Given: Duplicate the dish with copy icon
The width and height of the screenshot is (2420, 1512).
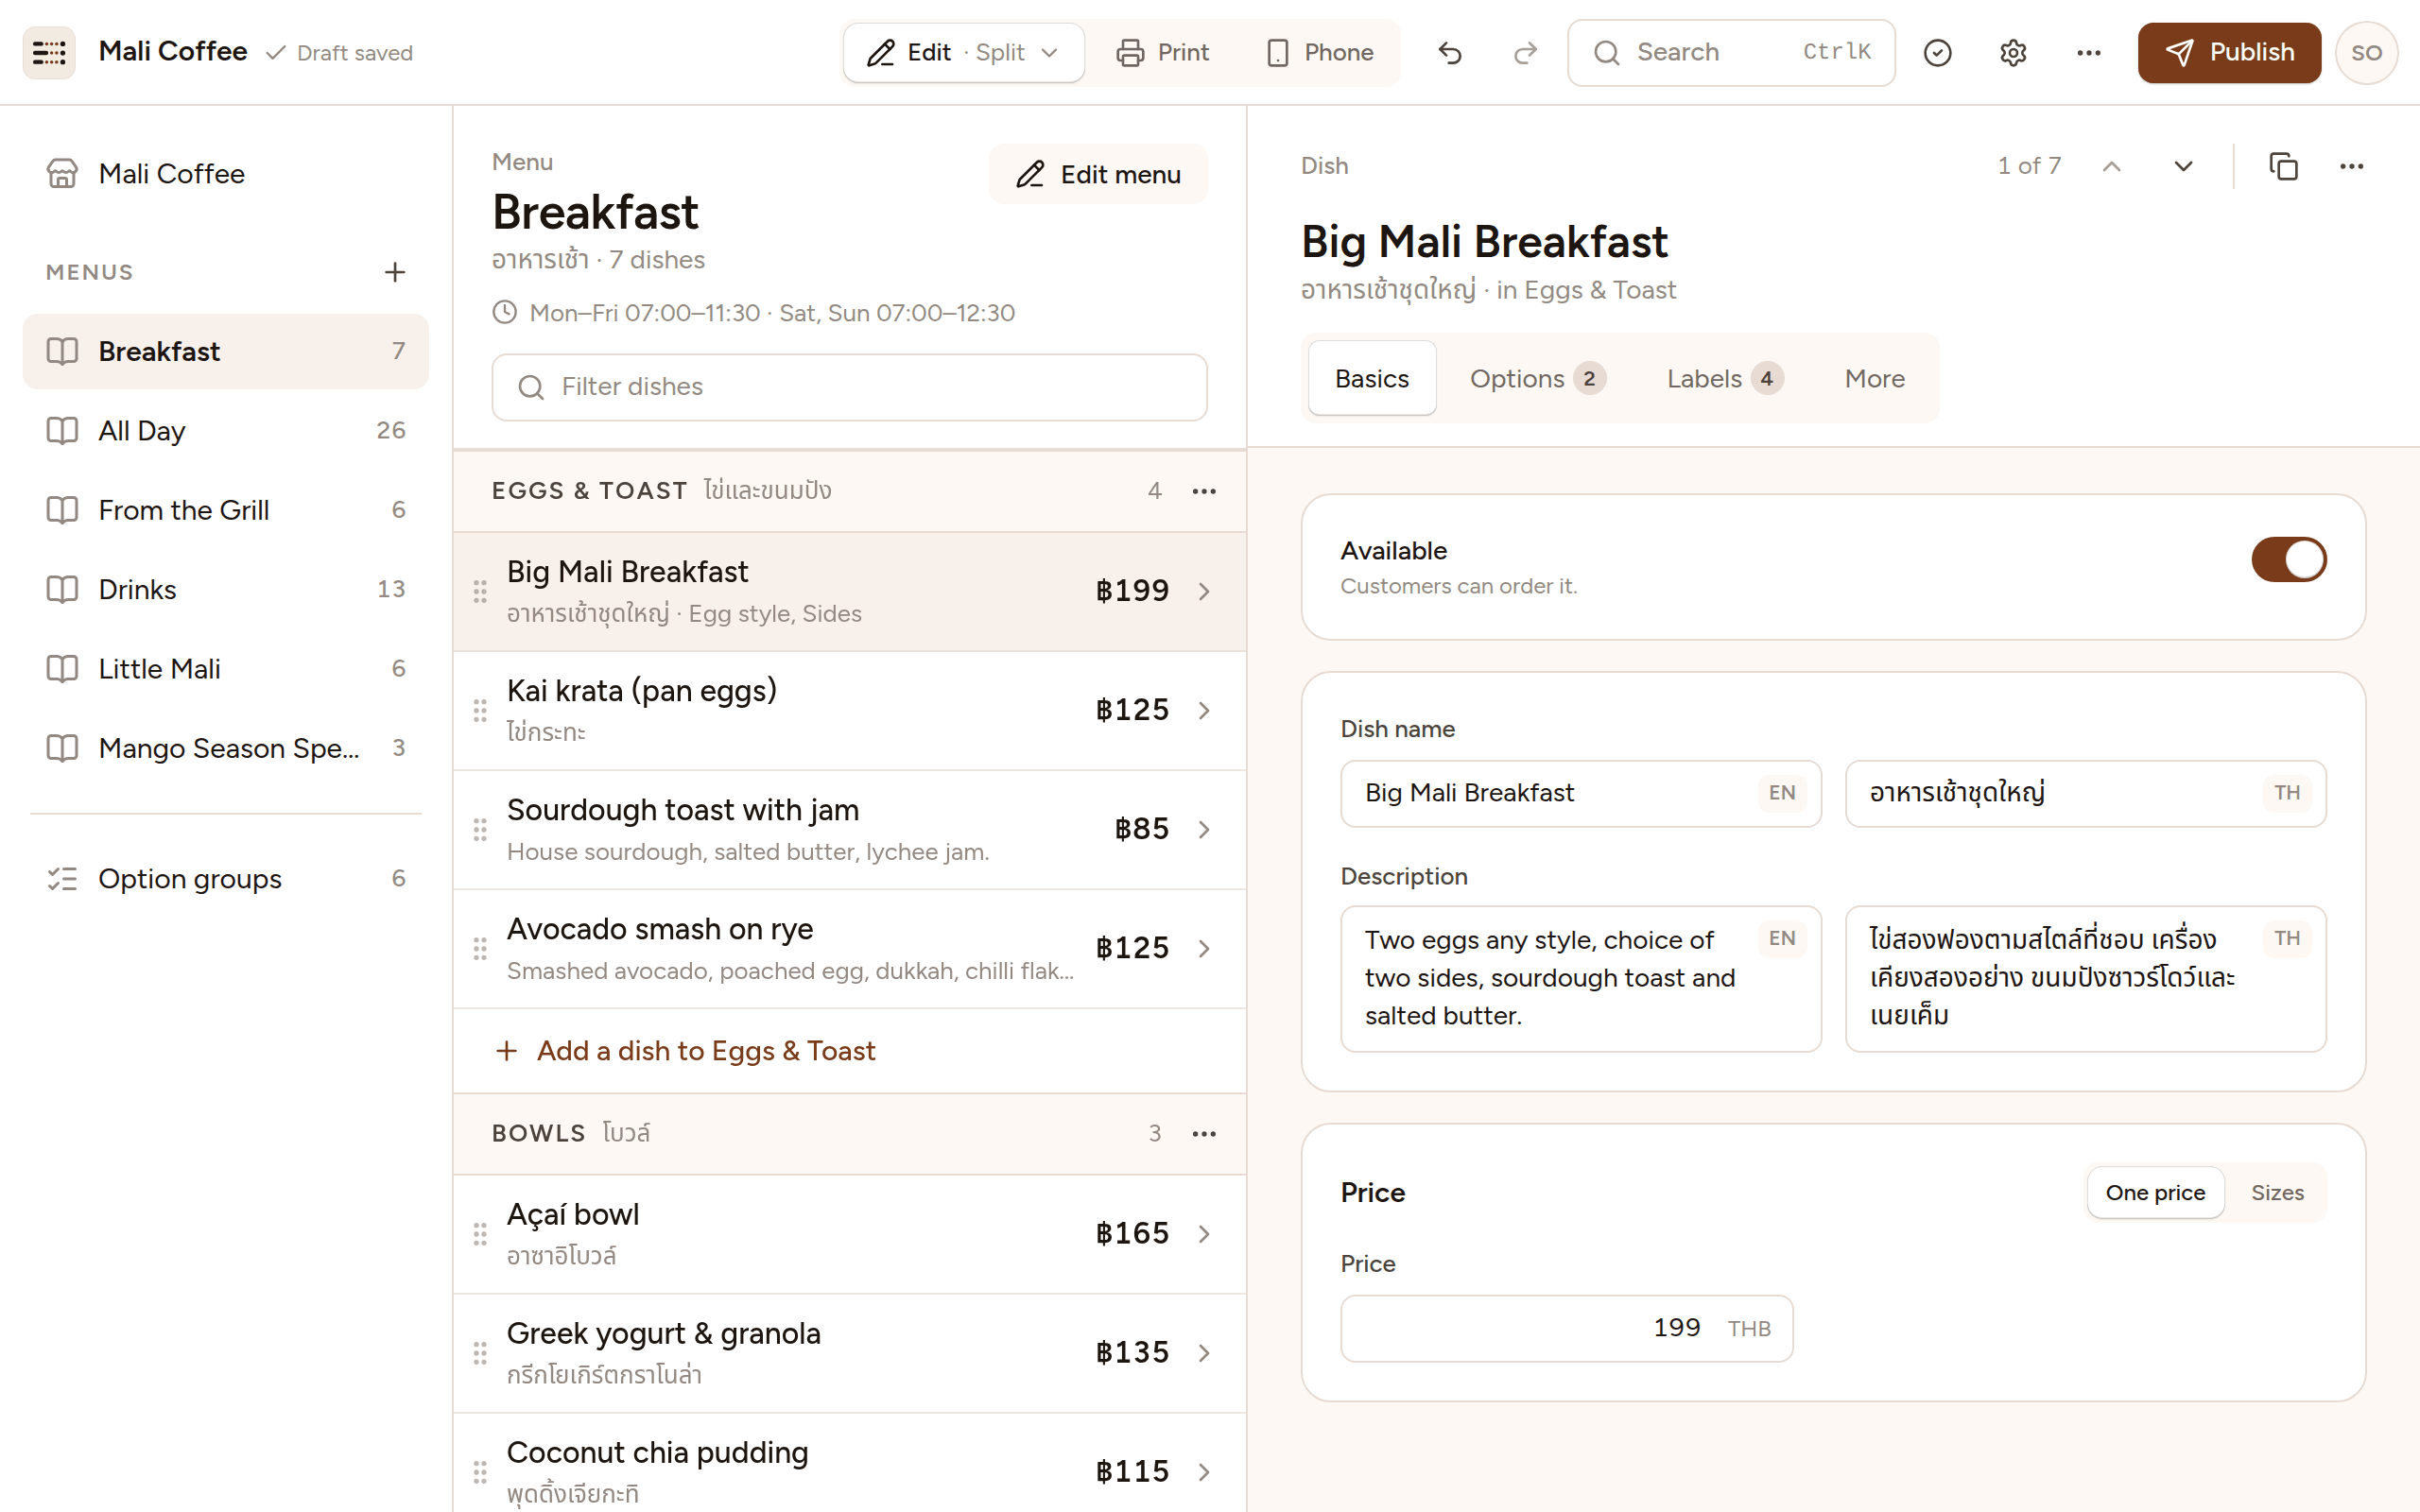Looking at the screenshot, I should 2283,166.
